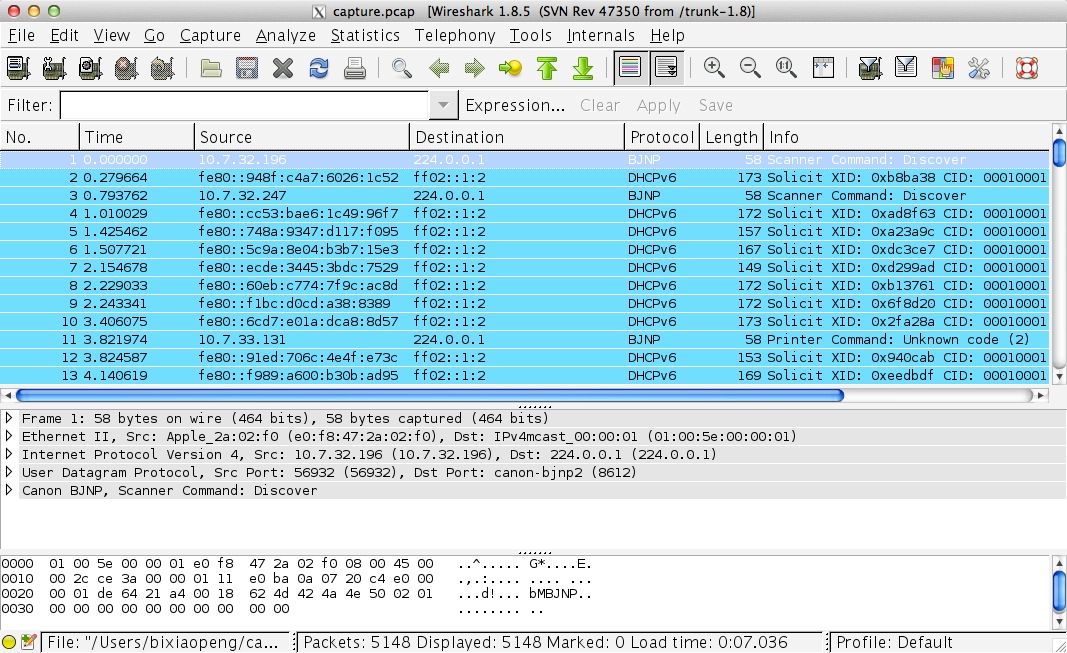
Task: Open the Help lifebuoy icon
Action: point(1027,68)
